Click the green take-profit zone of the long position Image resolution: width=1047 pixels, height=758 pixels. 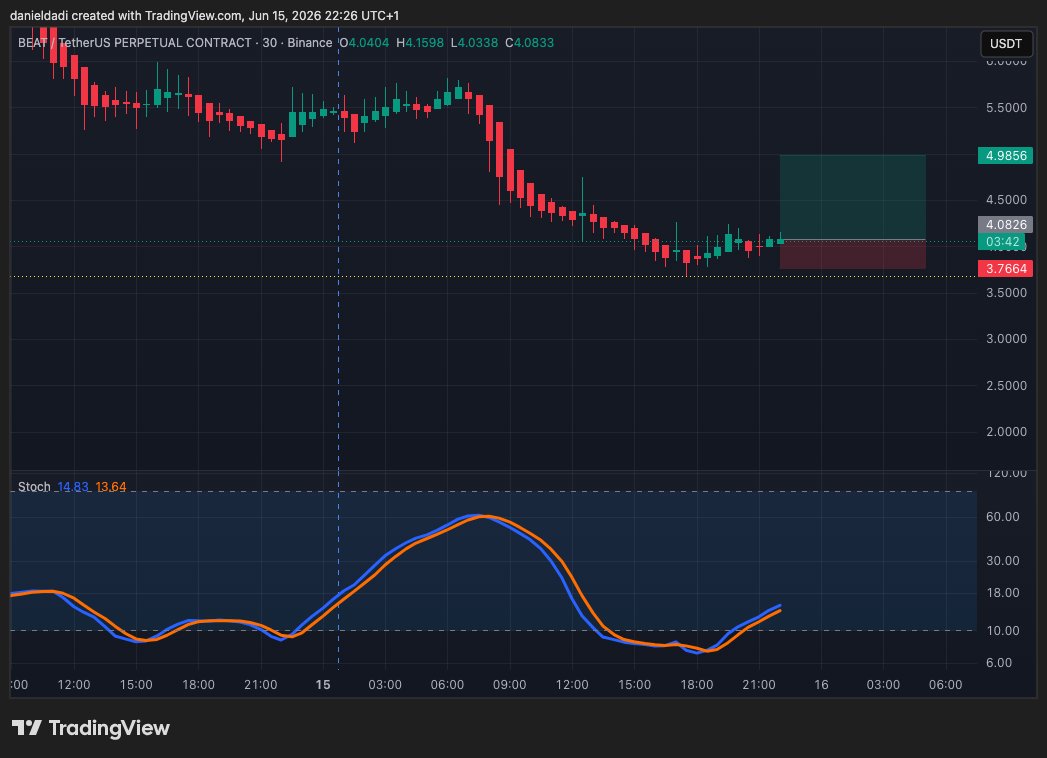pyautogui.click(x=853, y=197)
